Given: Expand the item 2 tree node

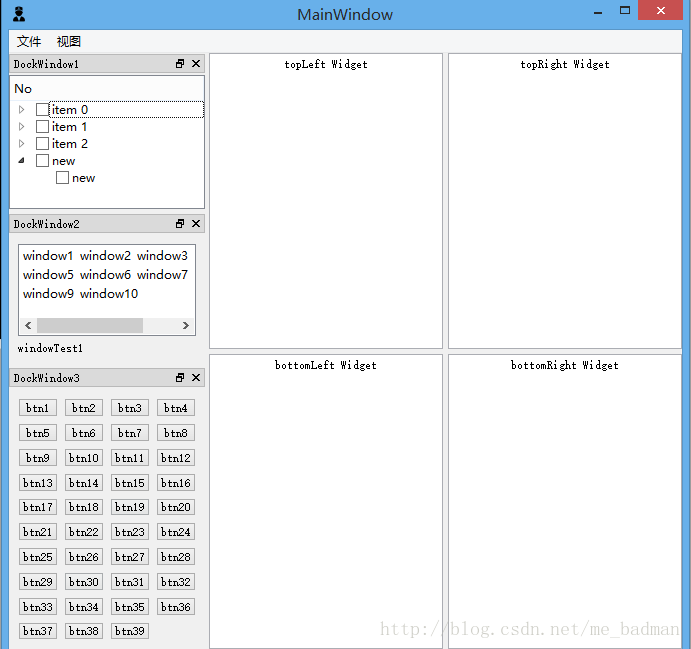Looking at the screenshot, I should (x=21, y=143).
